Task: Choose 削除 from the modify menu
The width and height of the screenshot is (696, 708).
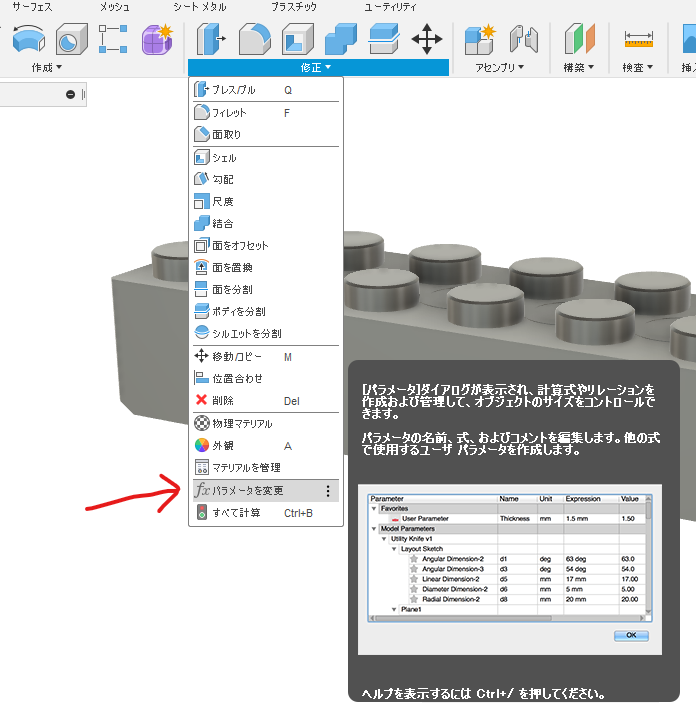Action: pyautogui.click(x=222, y=400)
